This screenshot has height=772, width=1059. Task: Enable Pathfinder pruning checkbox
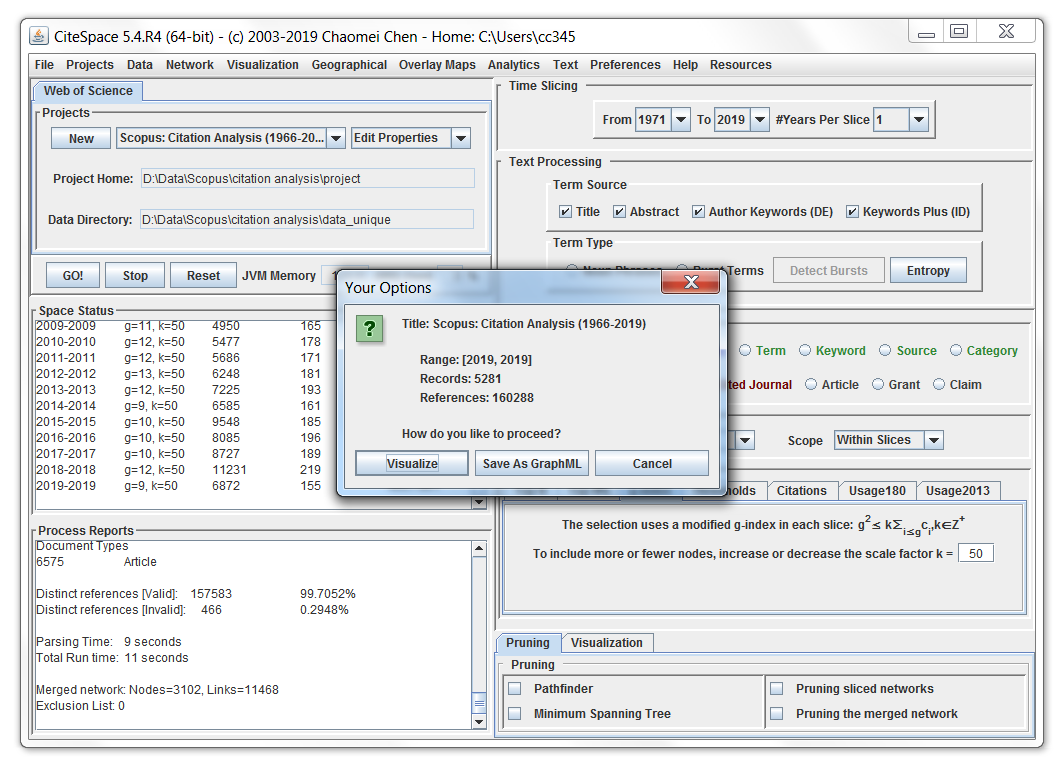[515, 688]
